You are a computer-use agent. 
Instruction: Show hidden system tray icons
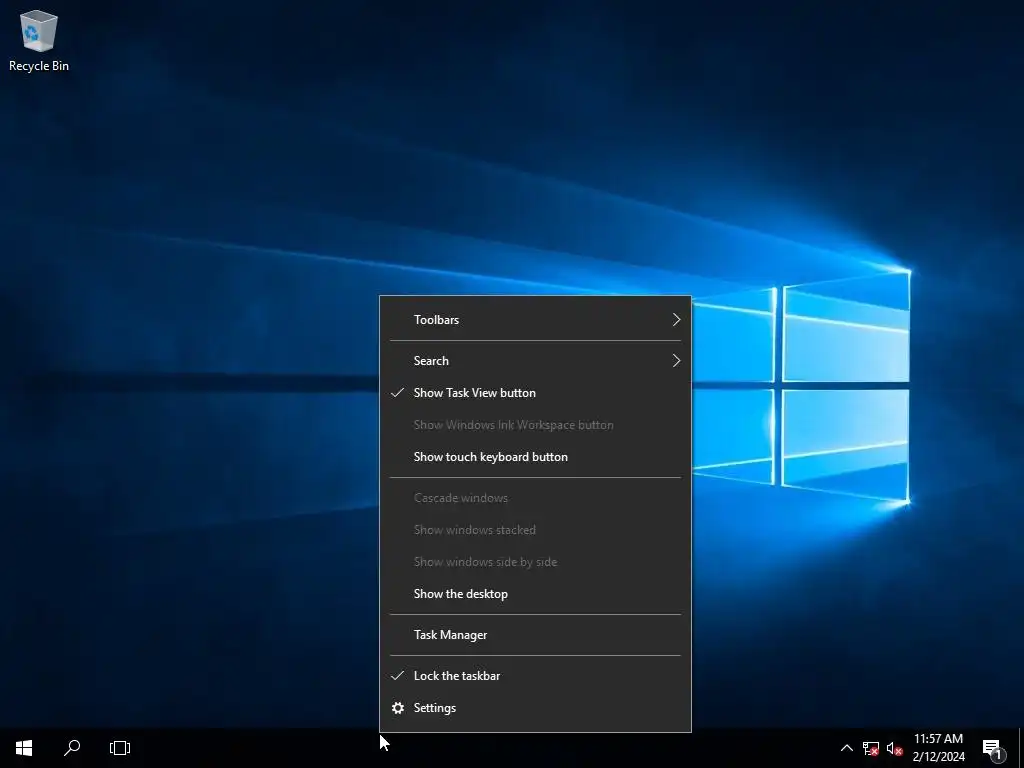coord(846,748)
